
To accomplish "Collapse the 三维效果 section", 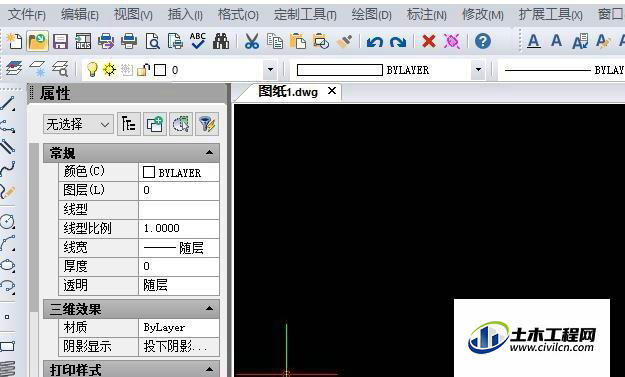I will pos(209,308).
